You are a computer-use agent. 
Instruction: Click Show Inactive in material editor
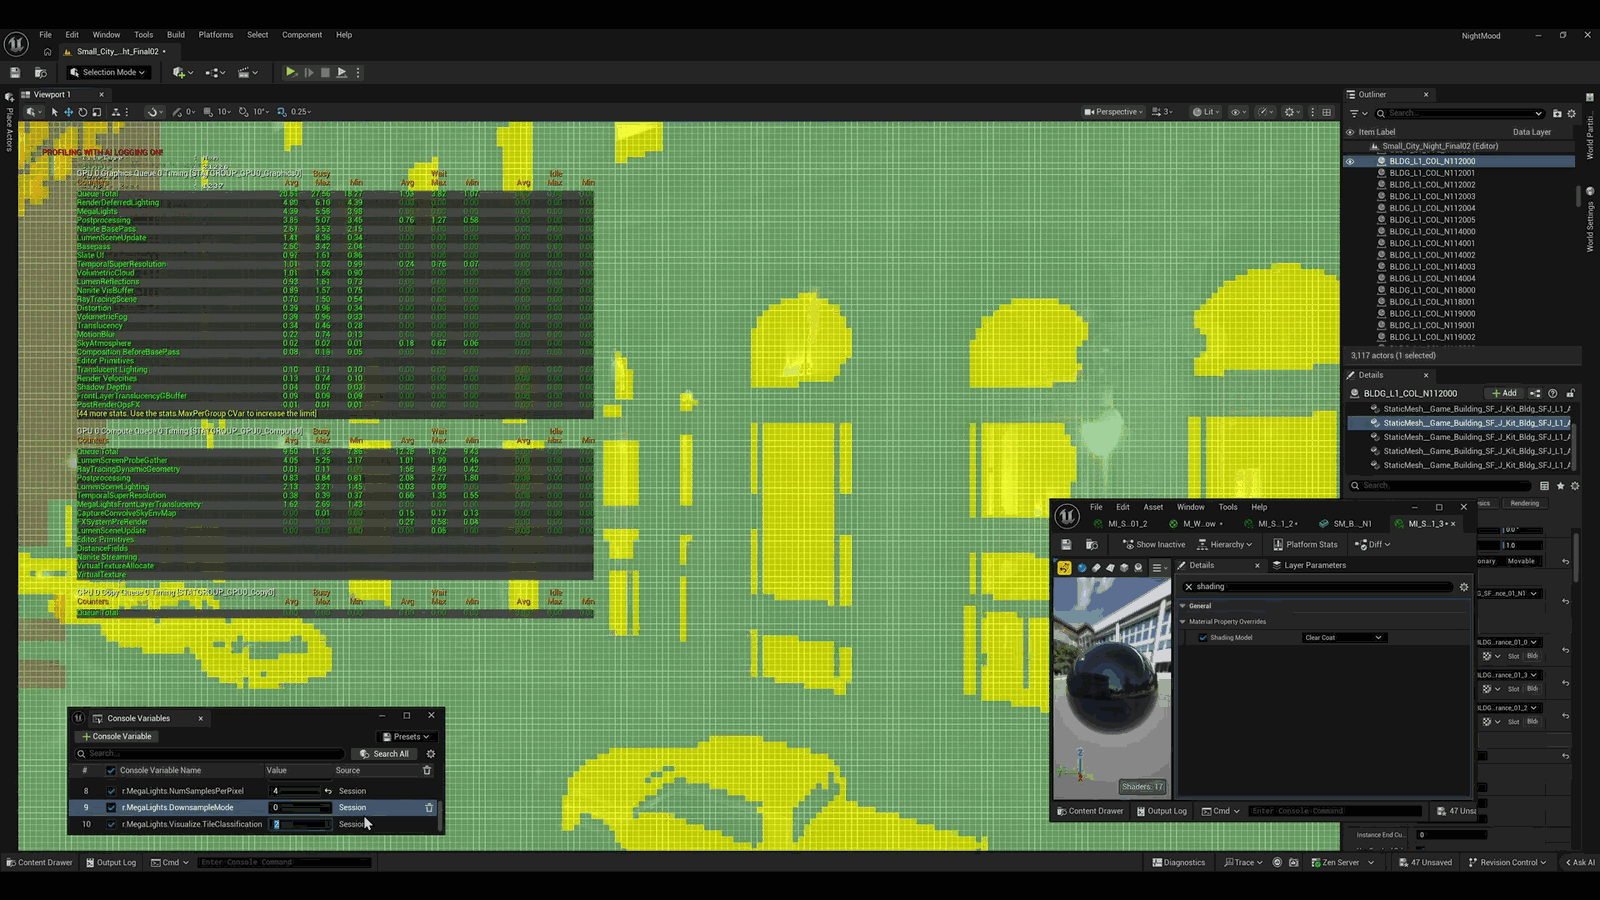tap(1154, 544)
